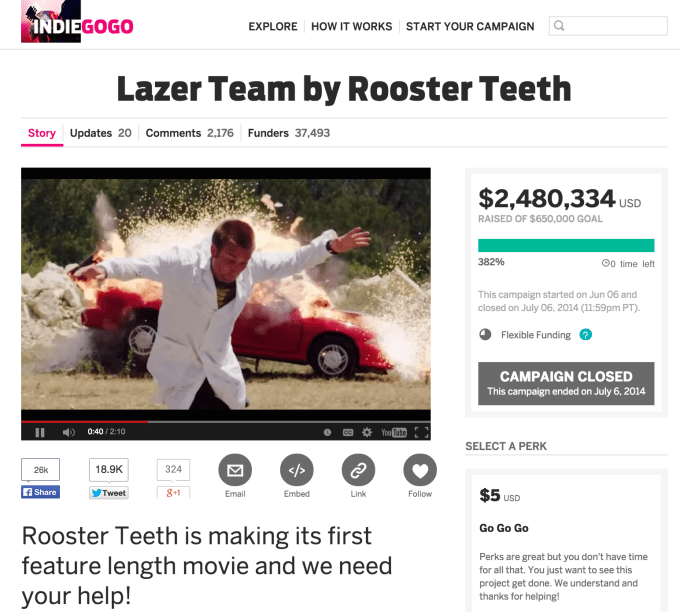Open the Funders tab

[289, 133]
